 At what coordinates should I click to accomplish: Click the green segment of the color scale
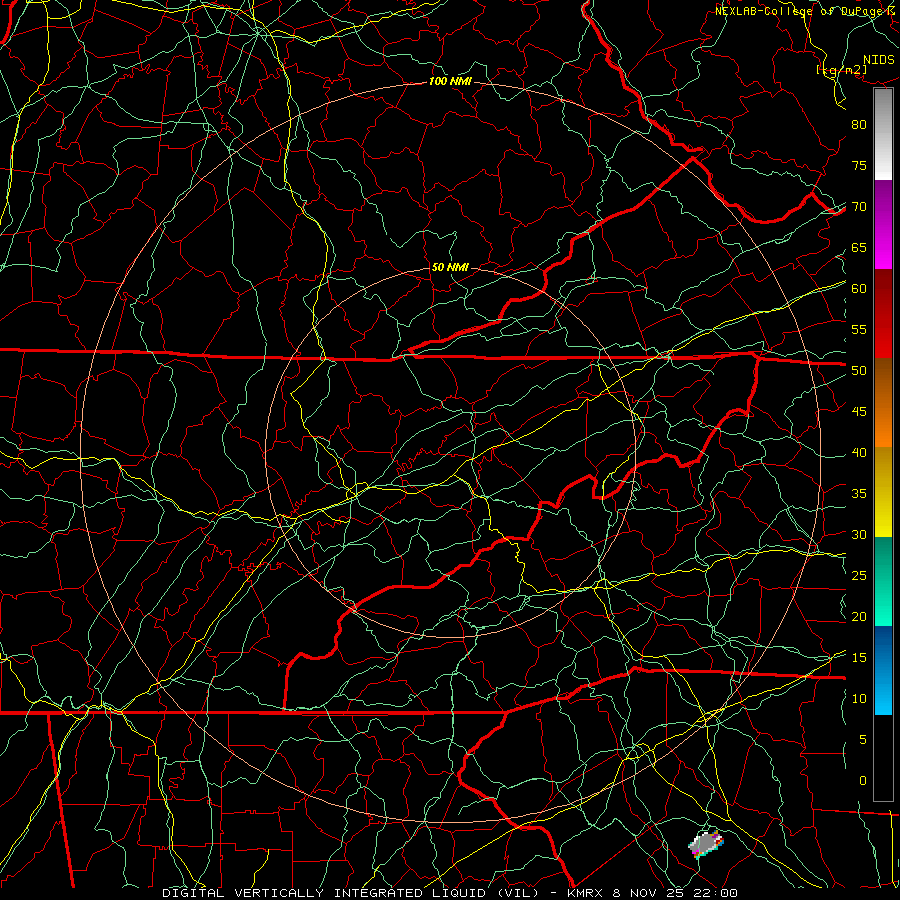883,581
